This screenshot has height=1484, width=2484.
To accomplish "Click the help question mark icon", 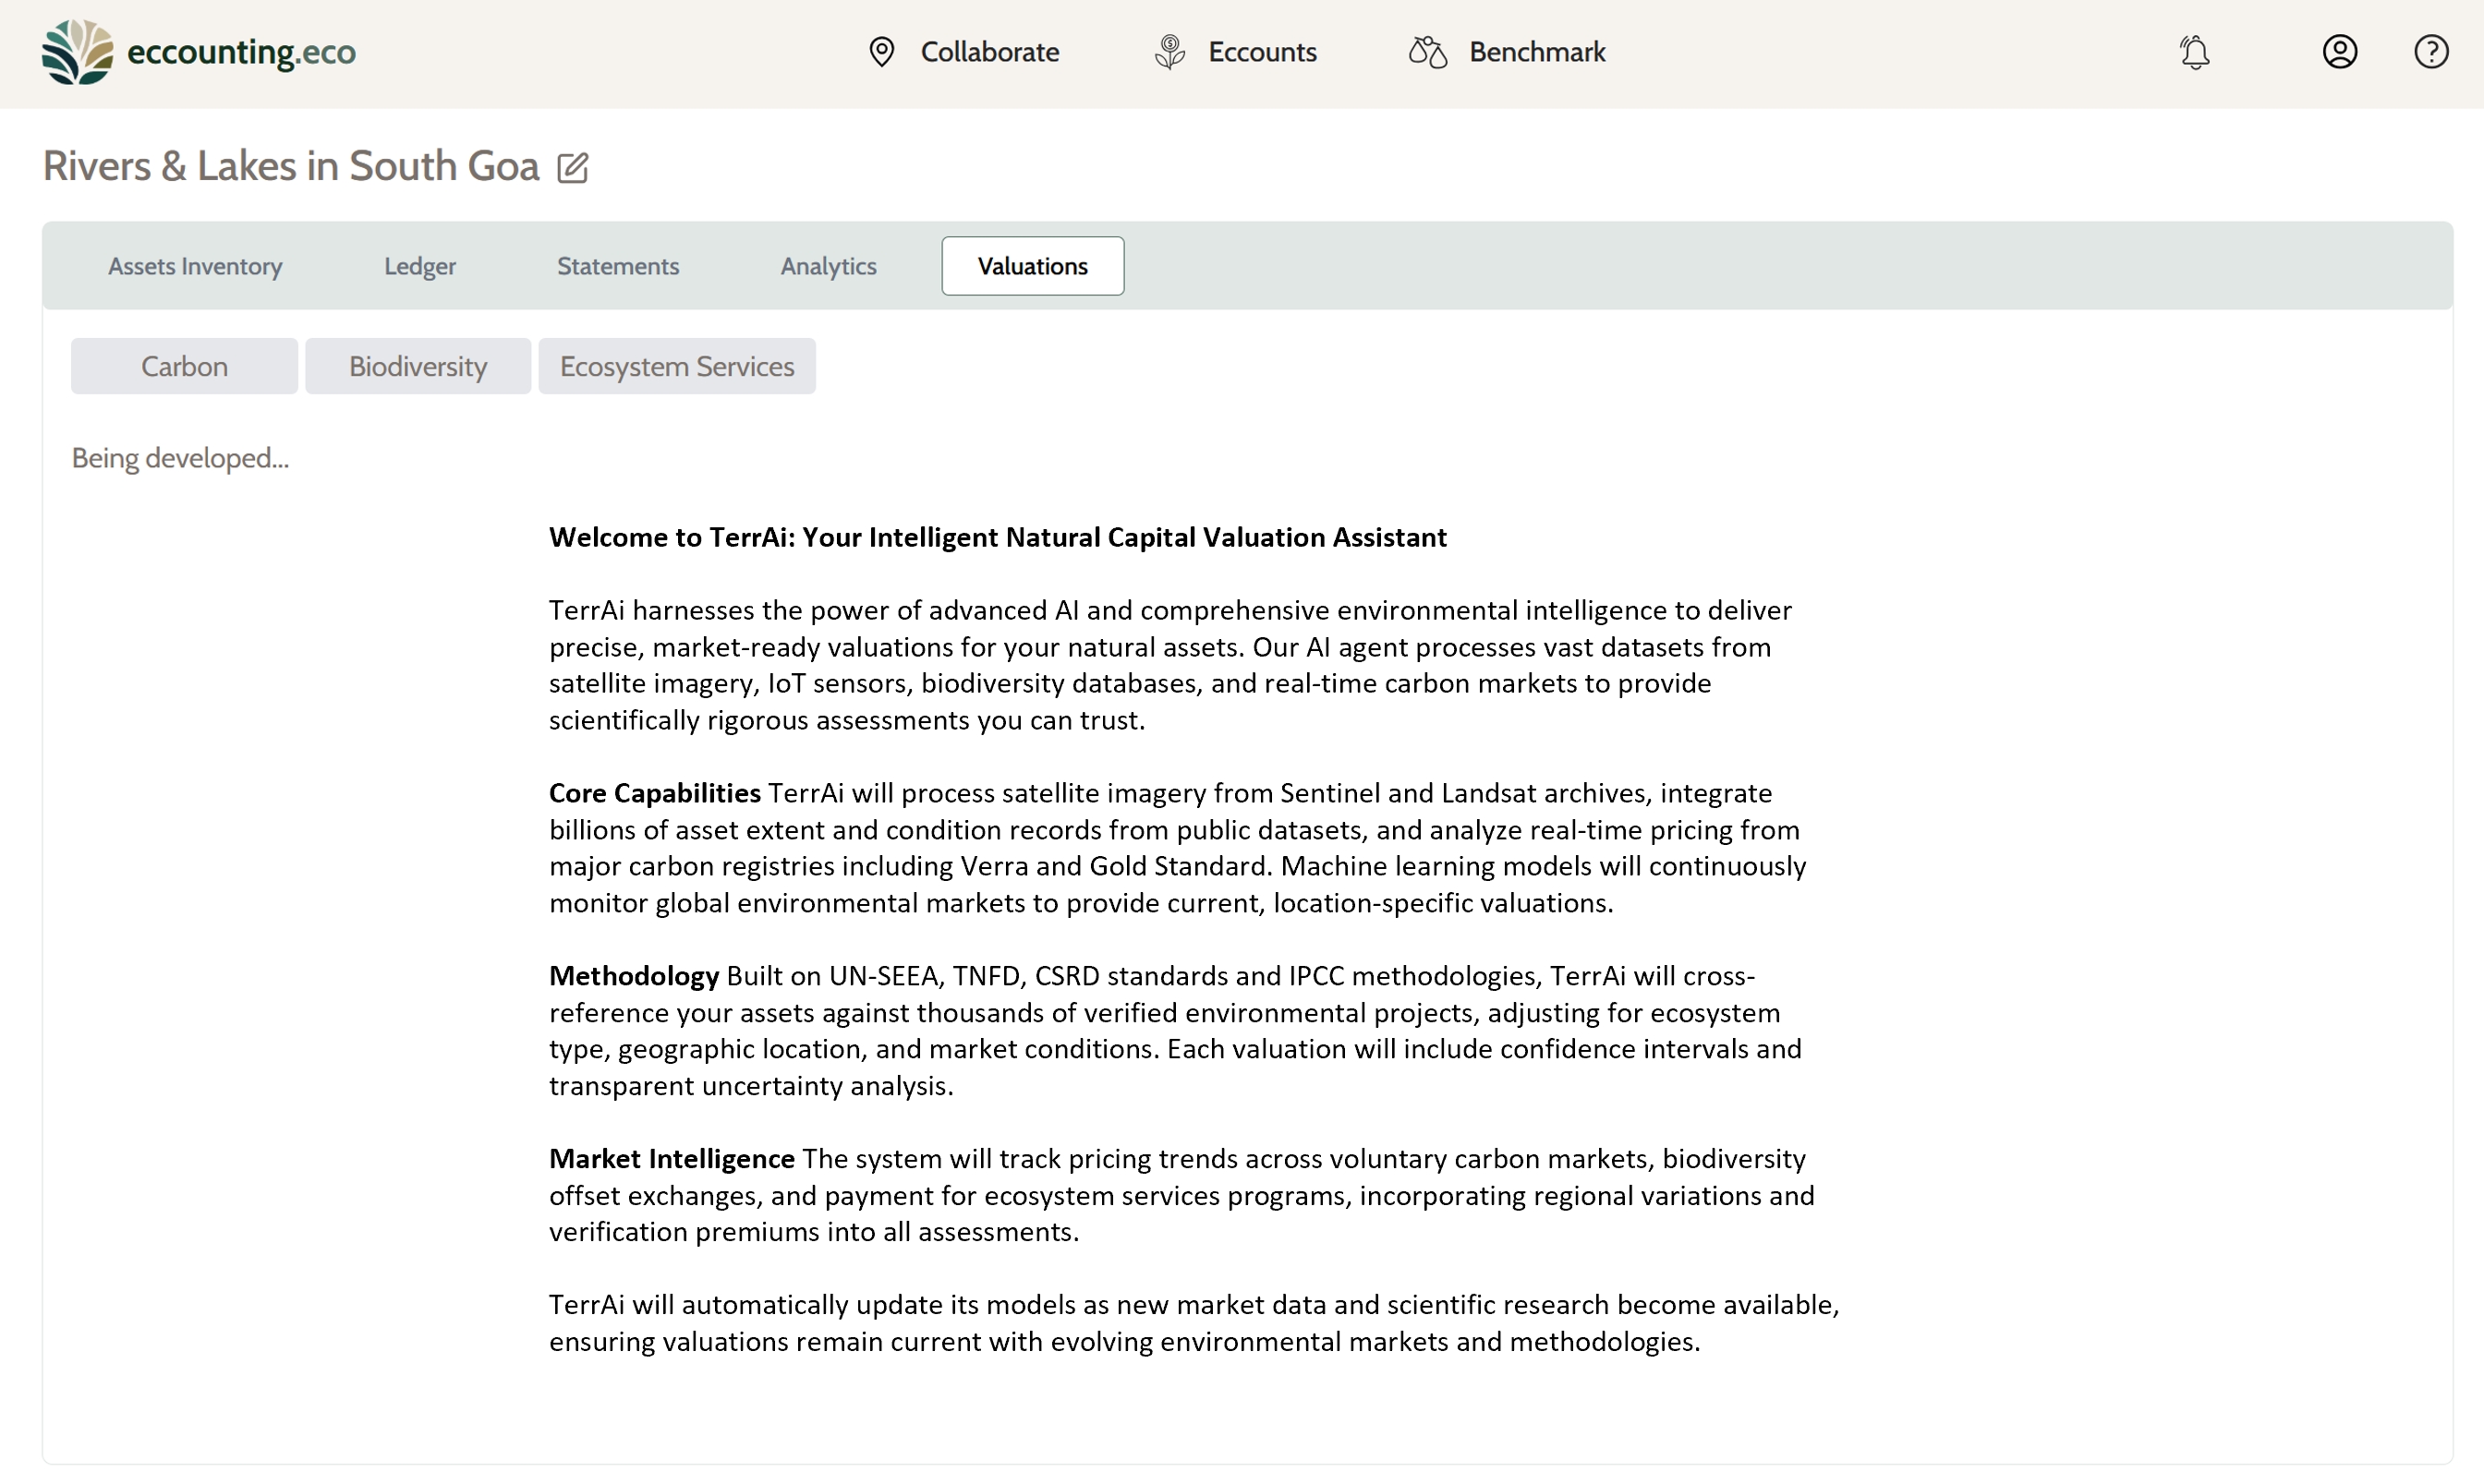I will (x=2430, y=52).
